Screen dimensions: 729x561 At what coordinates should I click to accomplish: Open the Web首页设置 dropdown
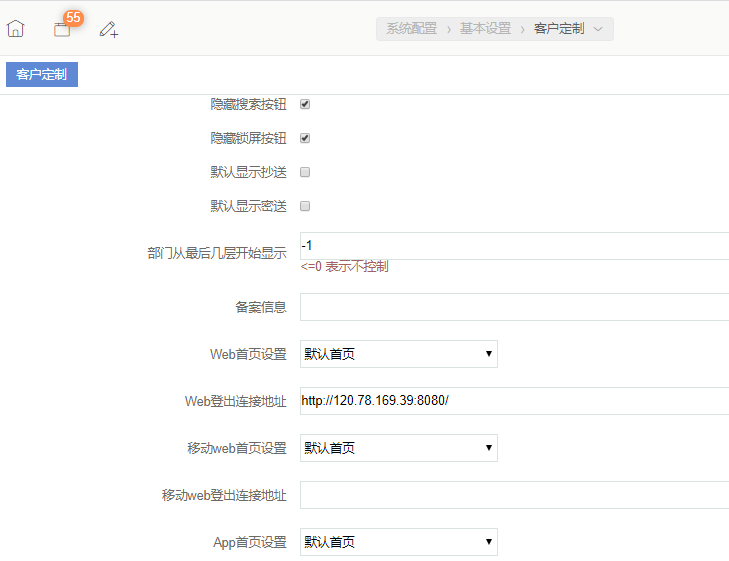[x=398, y=354]
